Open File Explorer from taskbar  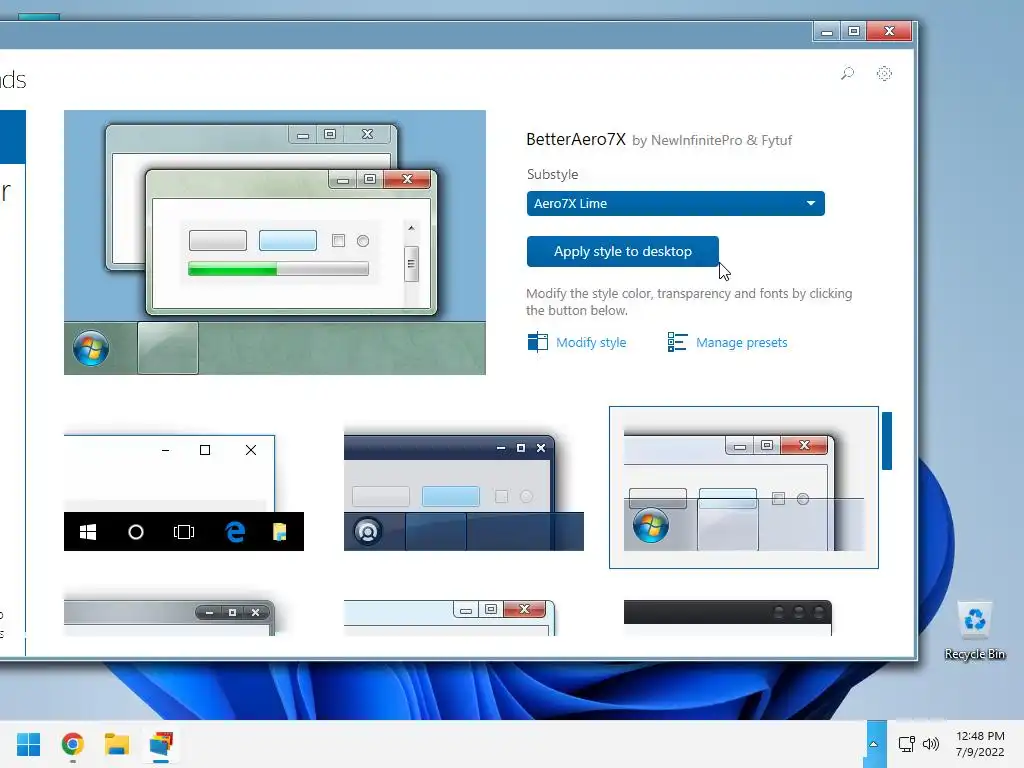pyautogui.click(x=117, y=744)
